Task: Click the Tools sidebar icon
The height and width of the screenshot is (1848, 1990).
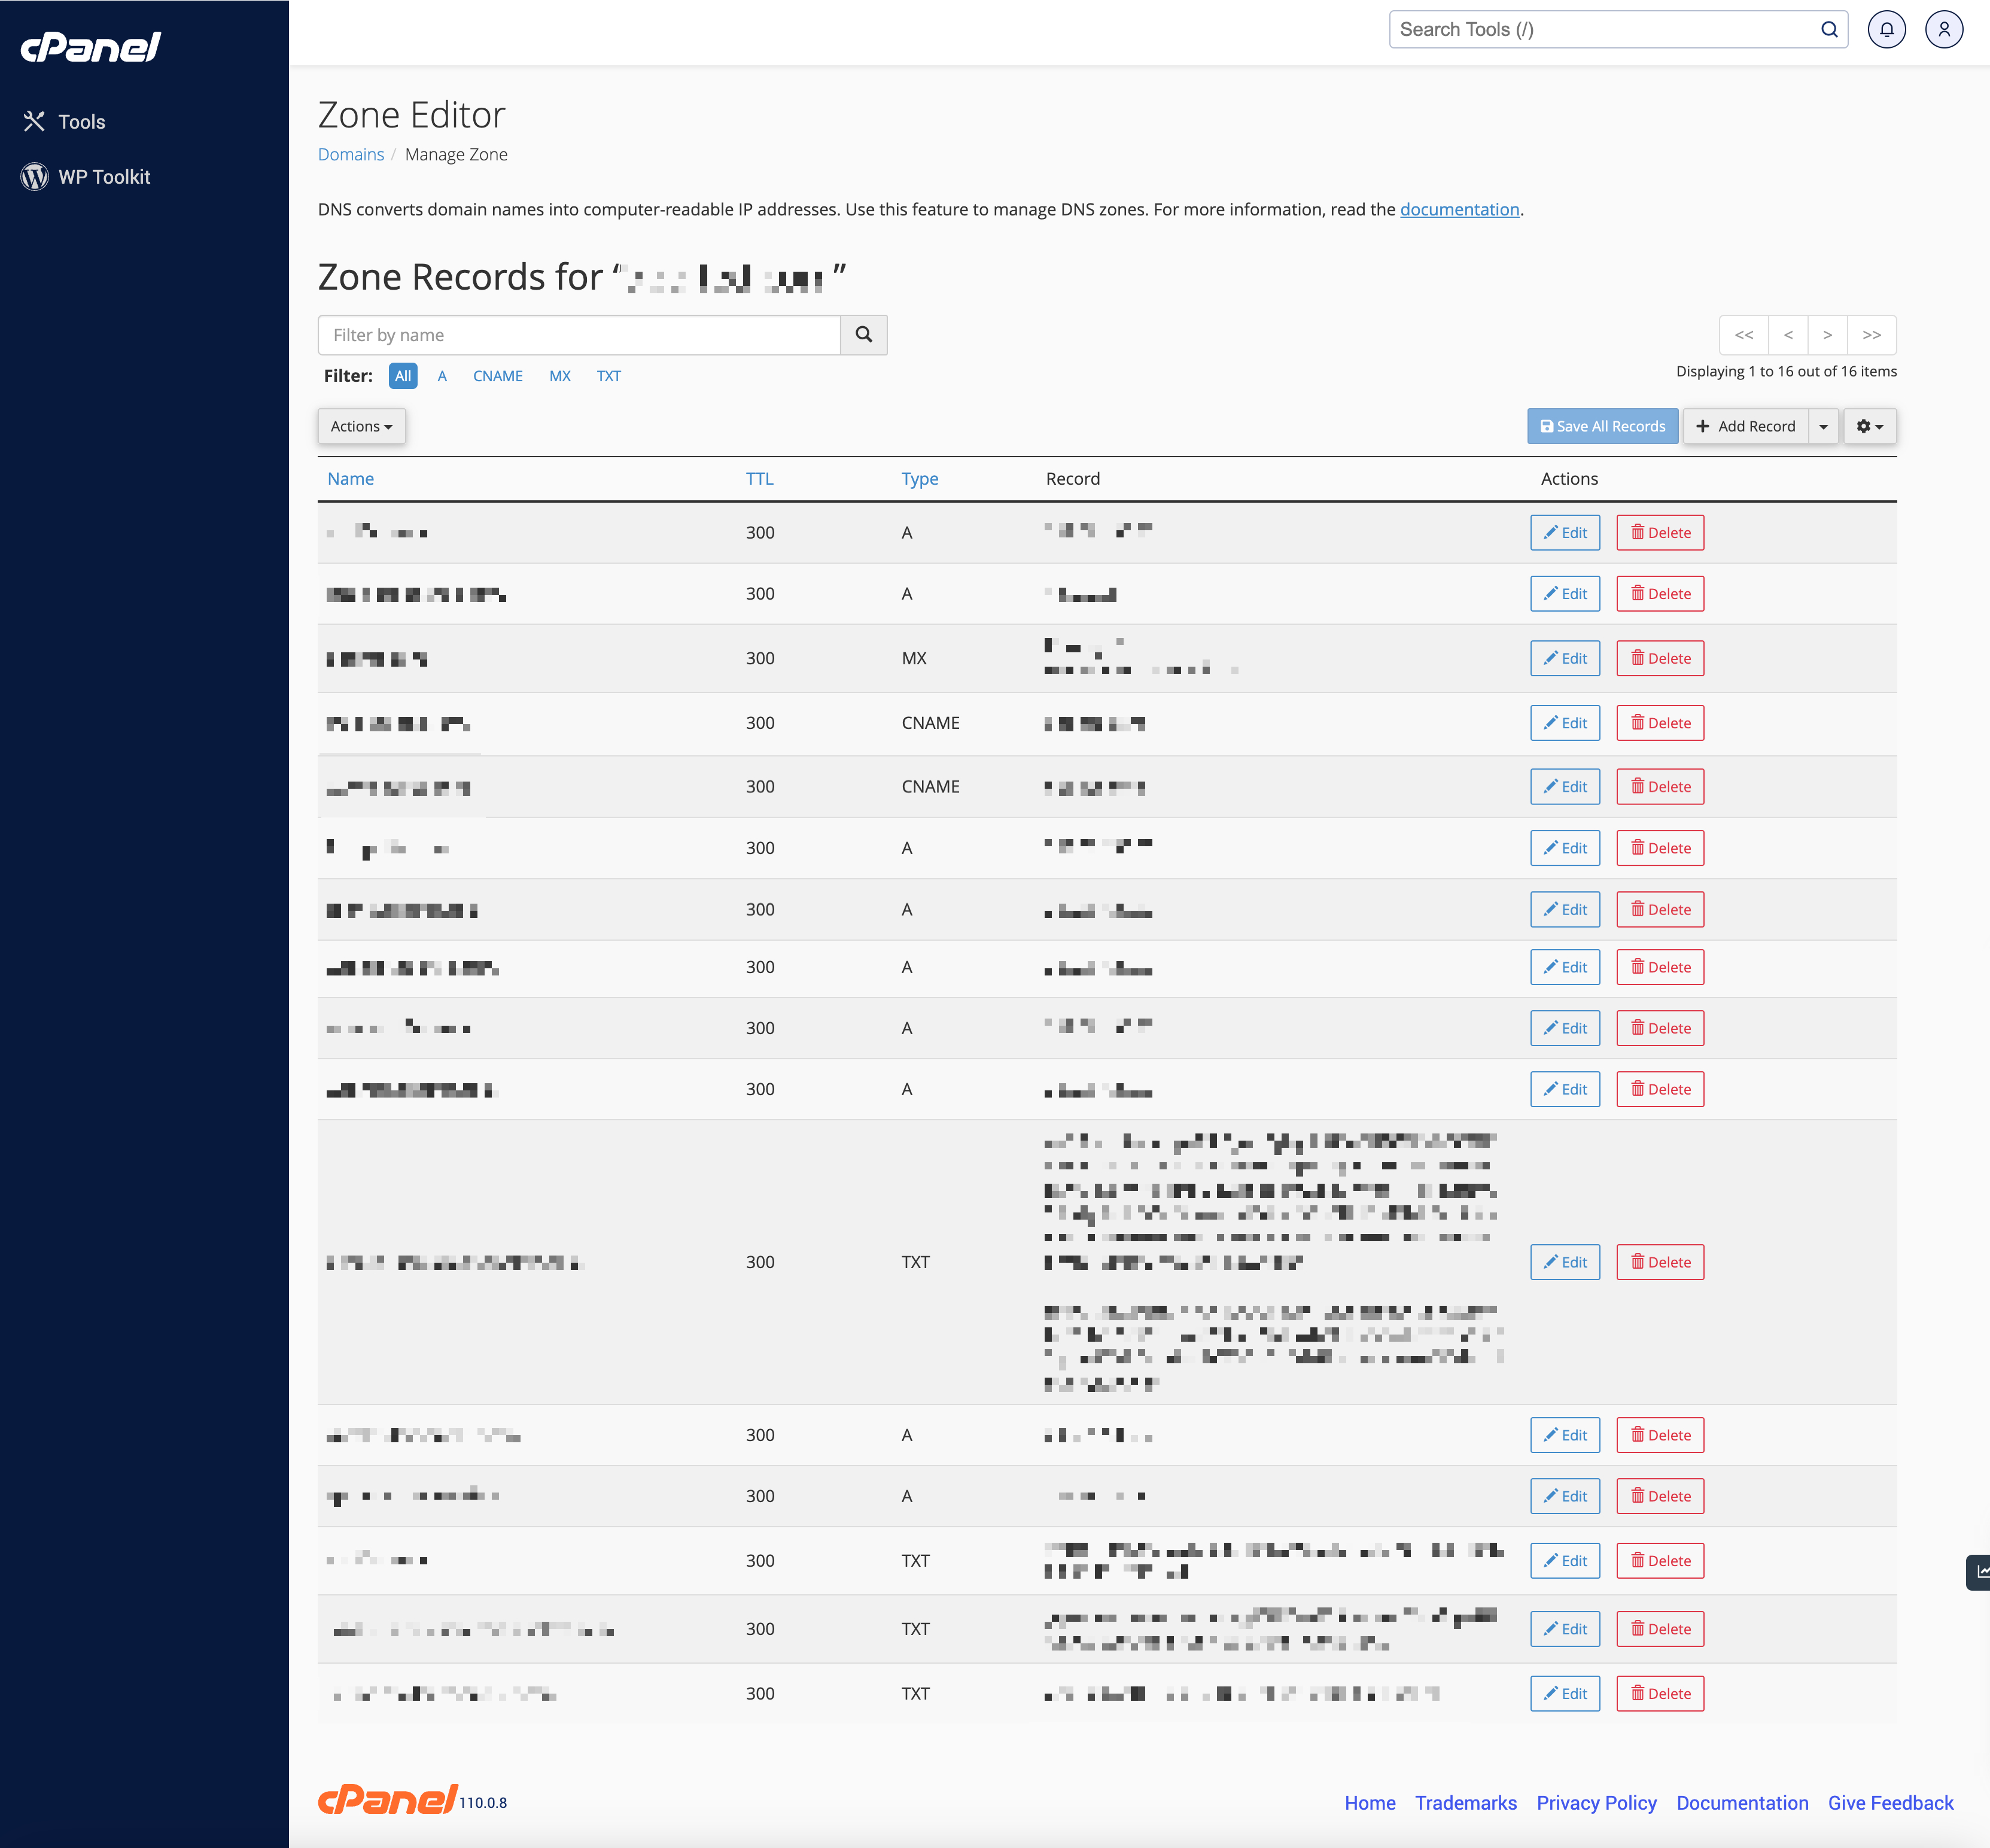Action: coord(35,121)
